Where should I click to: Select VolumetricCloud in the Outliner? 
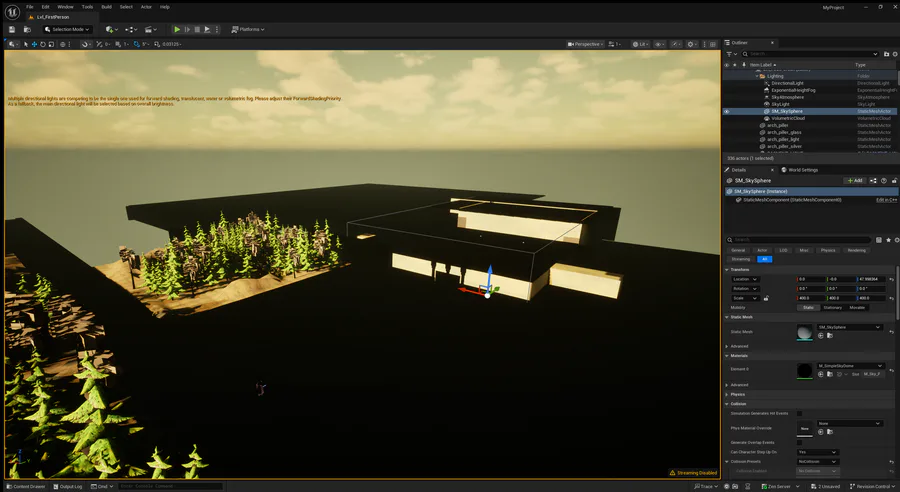[x=788, y=118]
